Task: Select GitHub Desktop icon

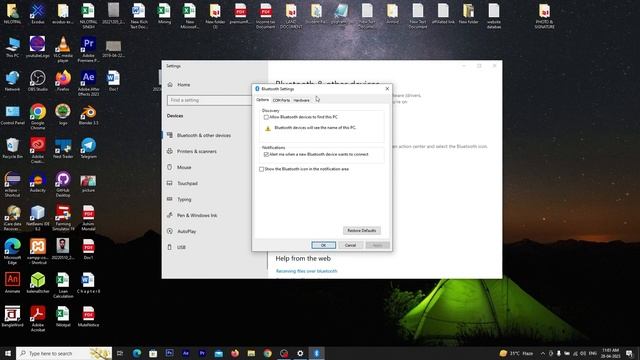Action: tap(63, 184)
